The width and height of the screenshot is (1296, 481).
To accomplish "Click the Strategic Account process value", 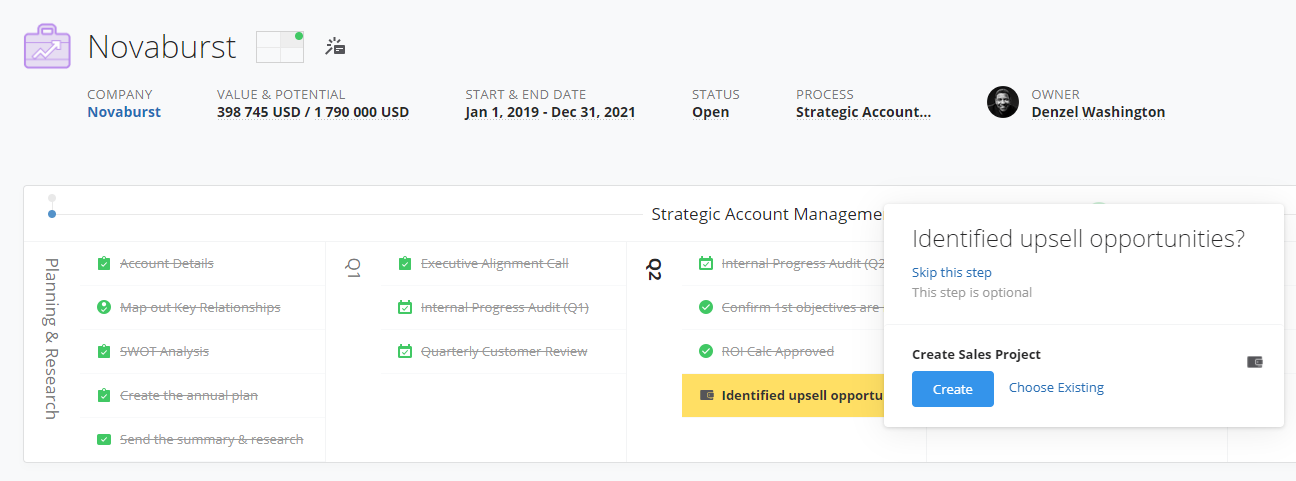I will (x=863, y=112).
